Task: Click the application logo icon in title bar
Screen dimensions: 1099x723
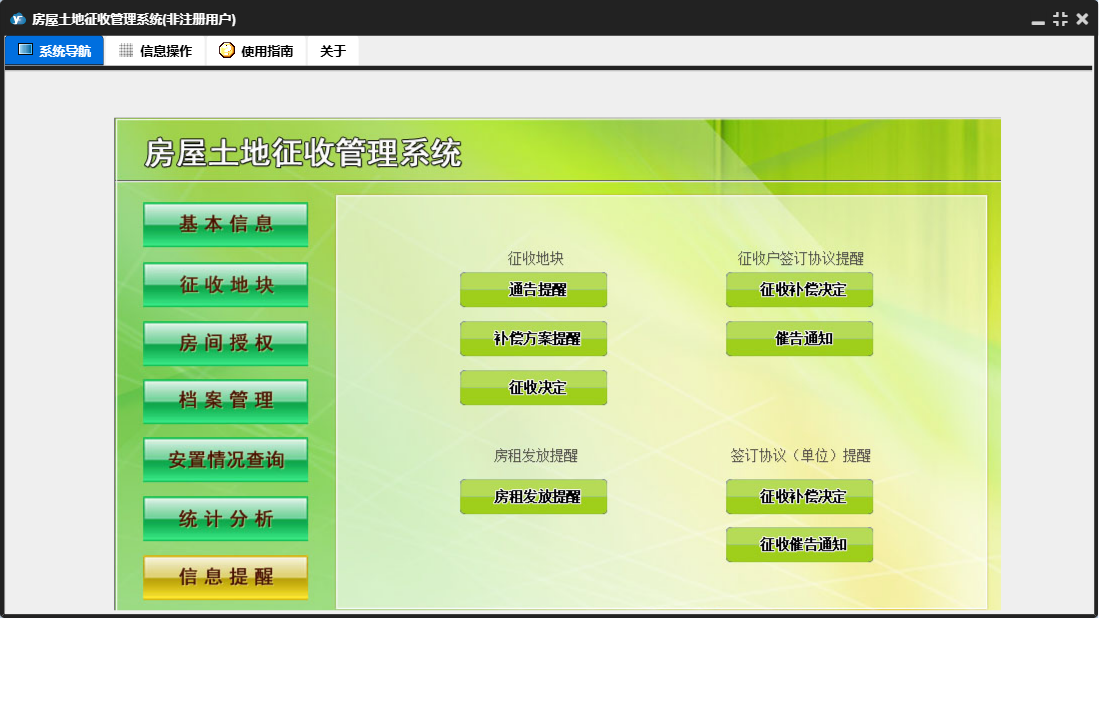Action: 17,19
